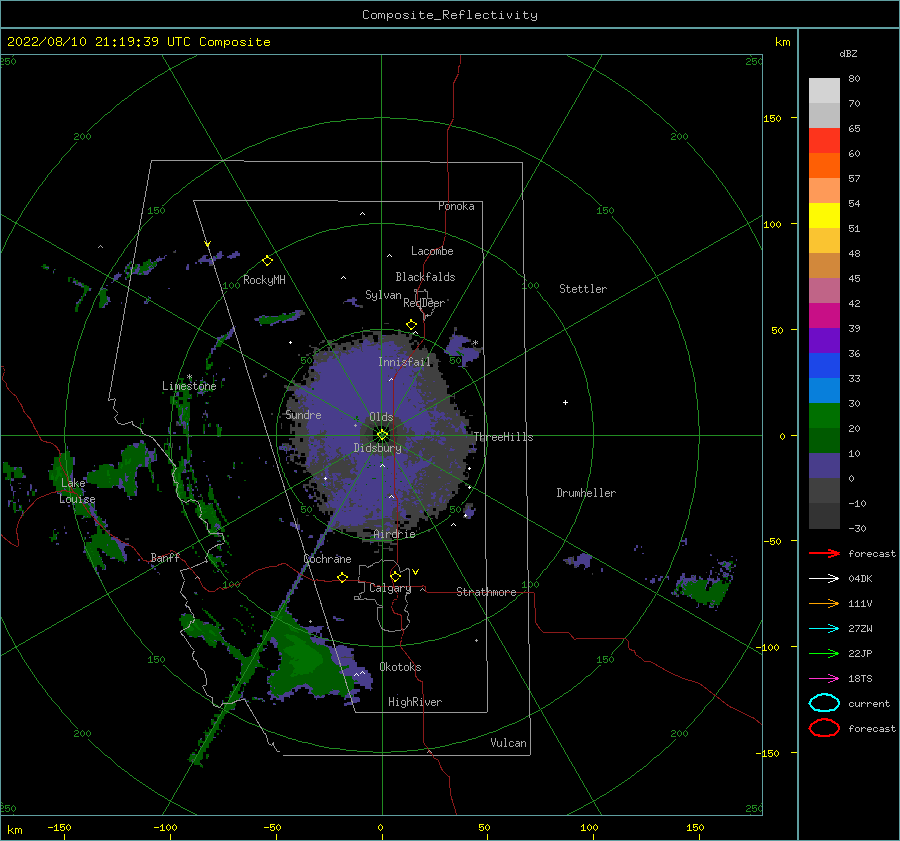
Task: Click the Innisfail label
Action: (404, 362)
